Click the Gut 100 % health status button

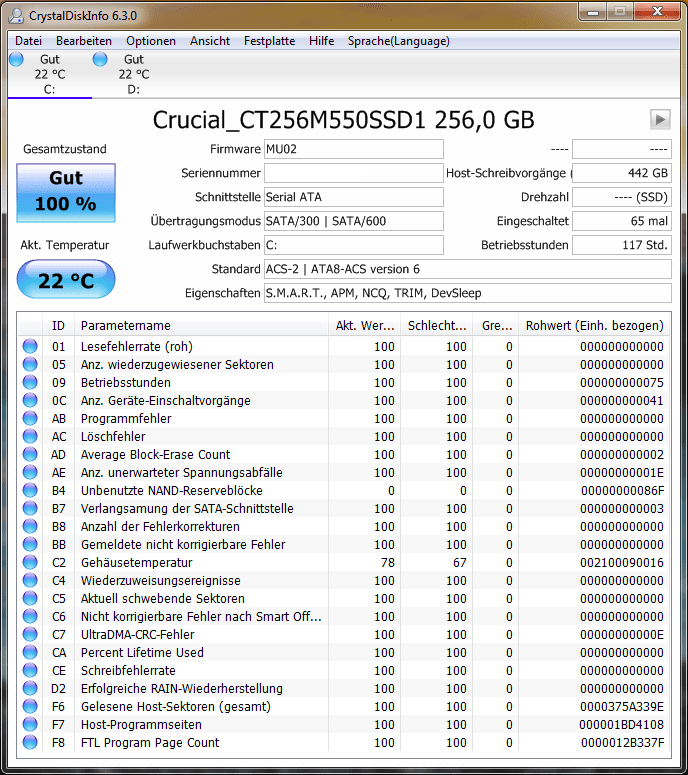pos(66,193)
